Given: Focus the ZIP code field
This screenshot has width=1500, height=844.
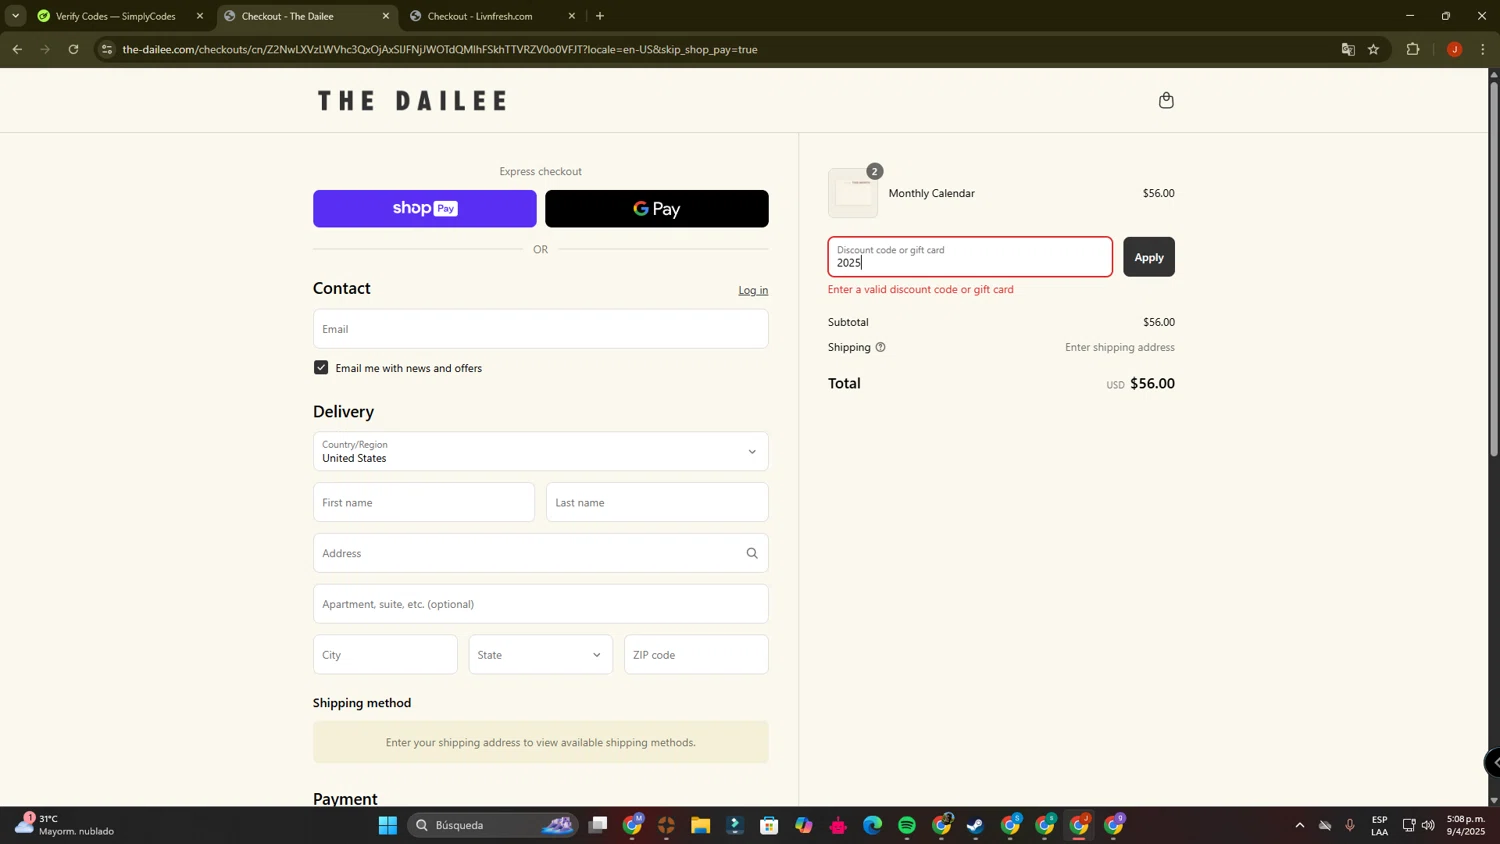Looking at the screenshot, I should click(696, 655).
